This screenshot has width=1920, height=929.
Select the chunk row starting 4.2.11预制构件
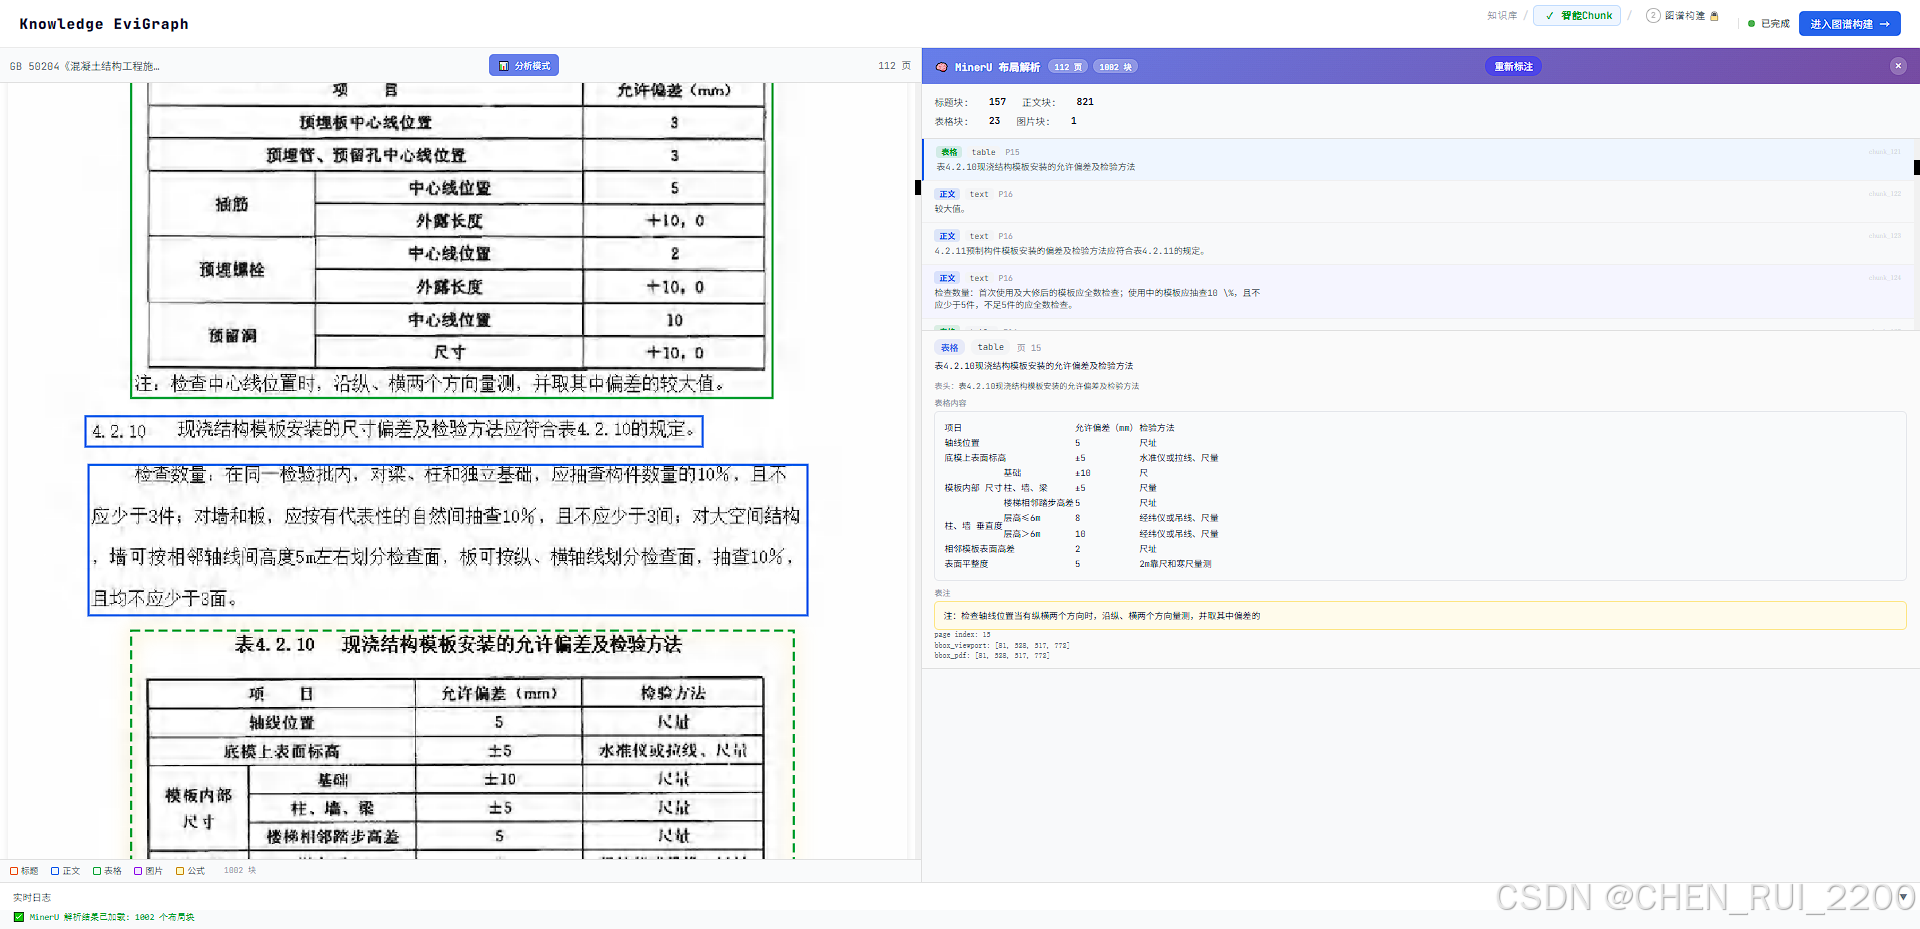tap(1417, 244)
